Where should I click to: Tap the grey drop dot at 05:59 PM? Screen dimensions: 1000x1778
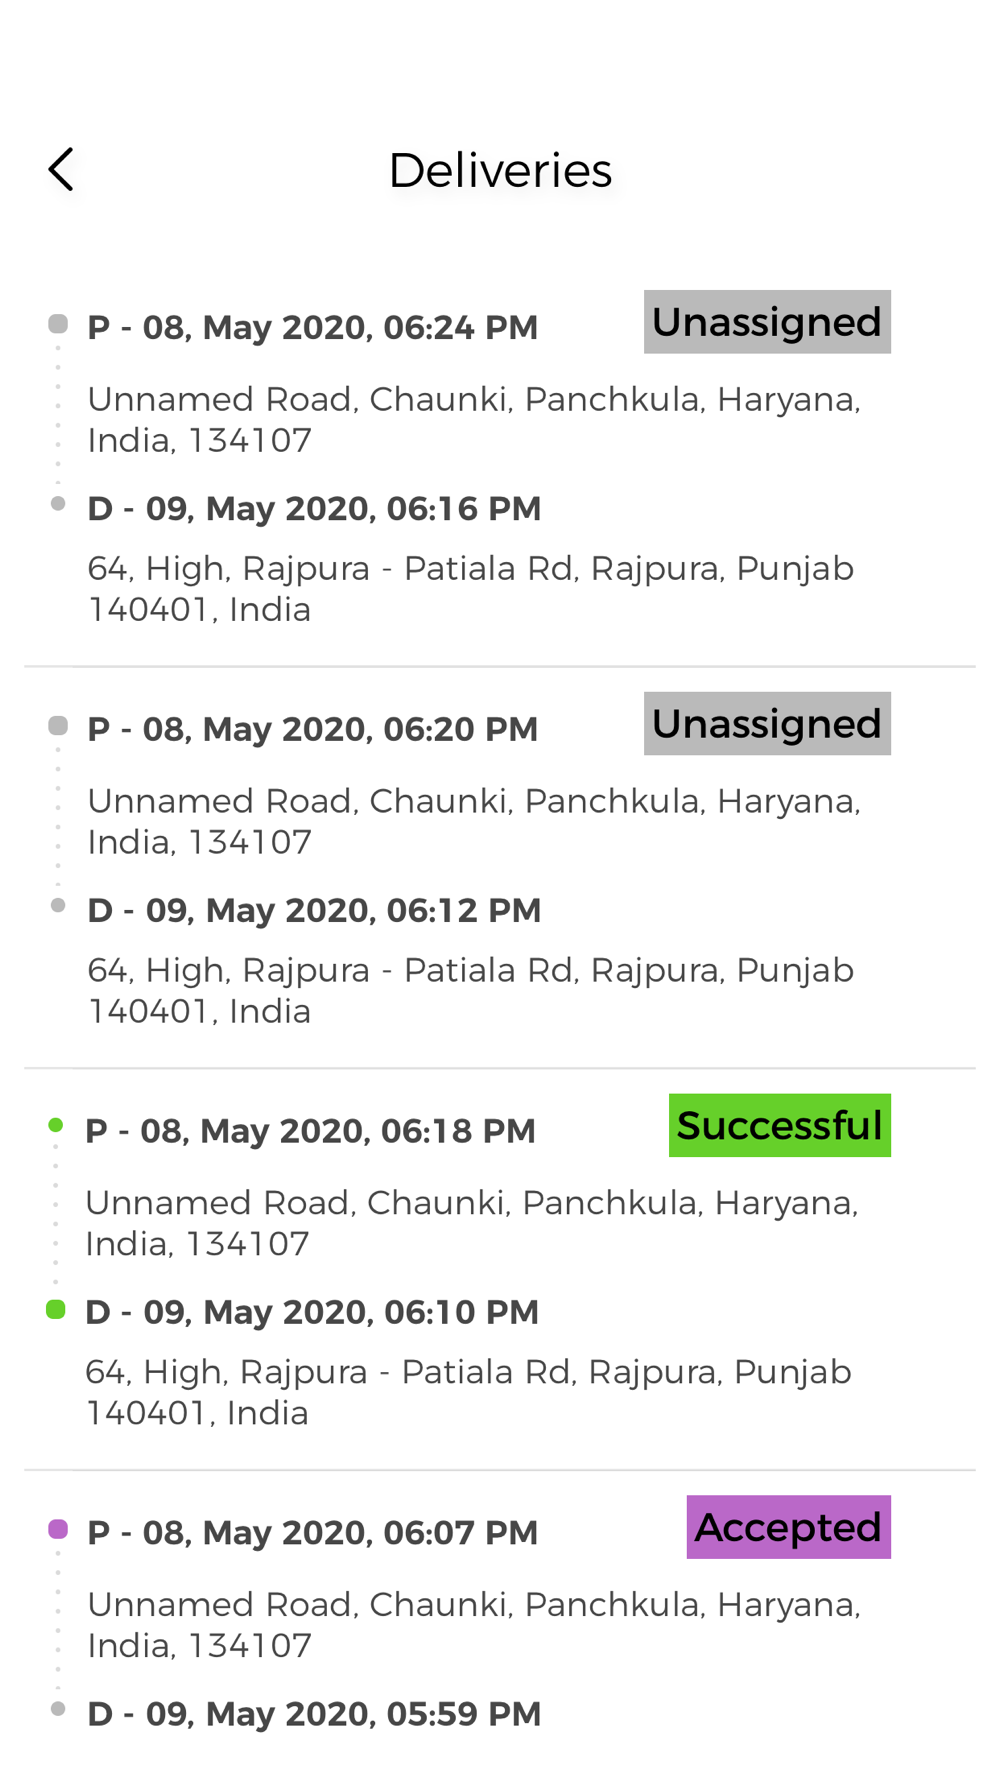point(58,1710)
